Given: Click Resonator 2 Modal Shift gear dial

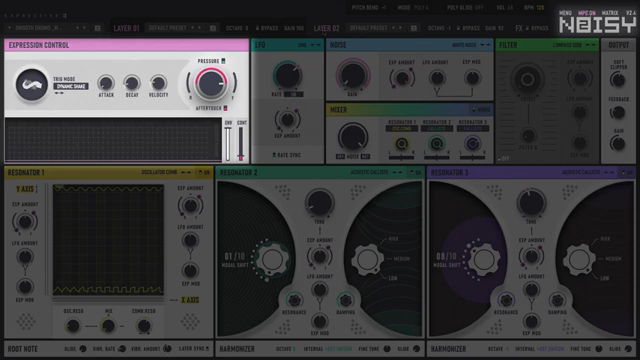Looking at the screenshot, I should (x=272, y=259).
